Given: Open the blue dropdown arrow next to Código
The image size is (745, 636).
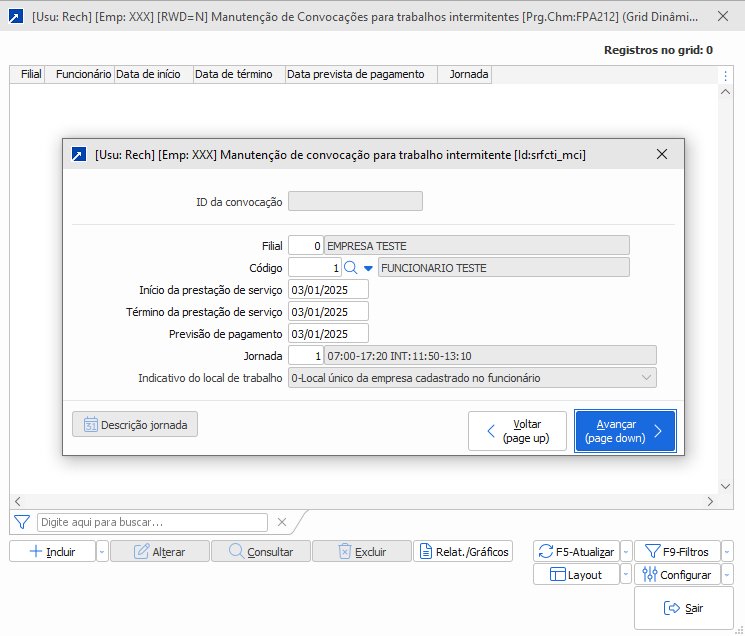Looking at the screenshot, I should click(x=368, y=268).
